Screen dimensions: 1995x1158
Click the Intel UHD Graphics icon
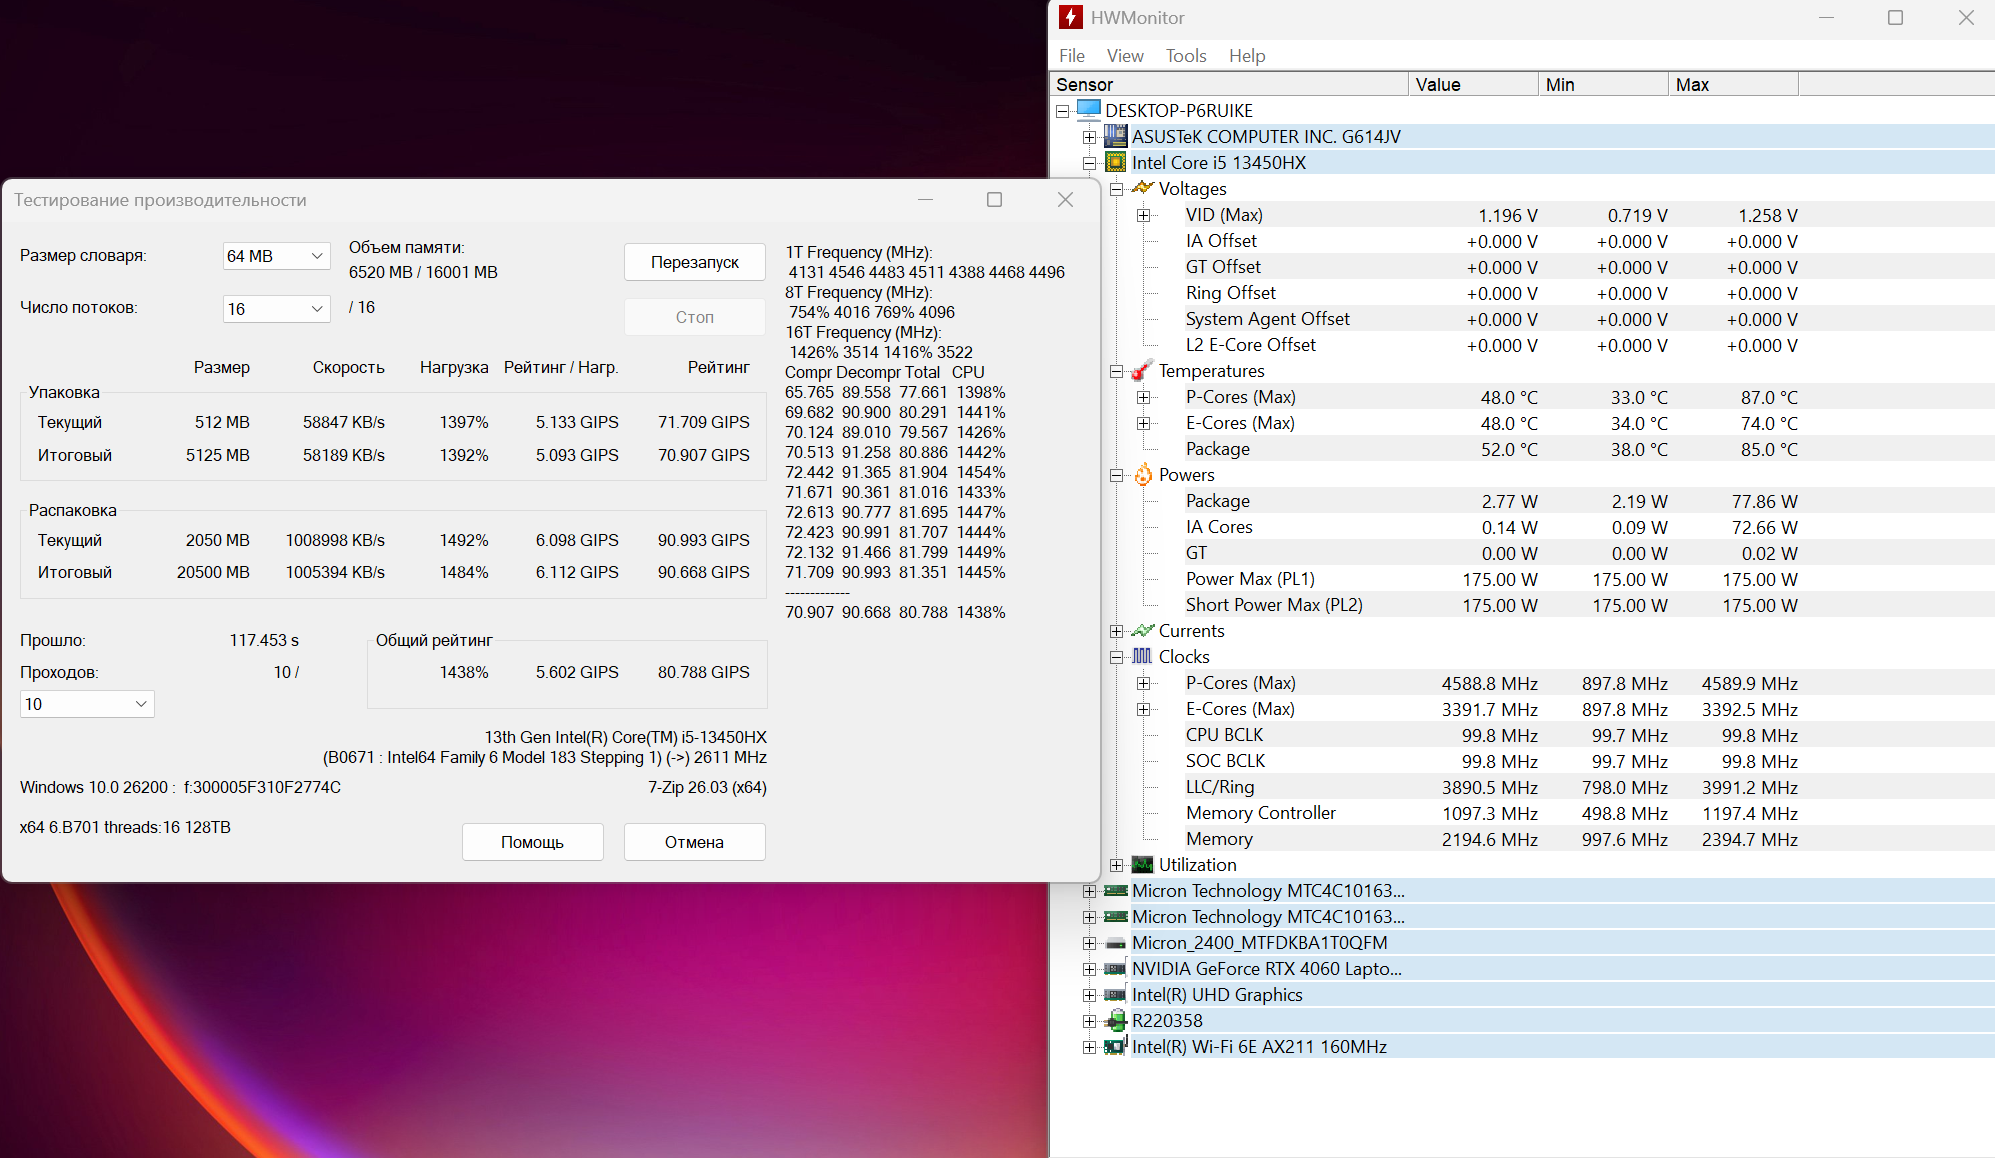click(1115, 994)
